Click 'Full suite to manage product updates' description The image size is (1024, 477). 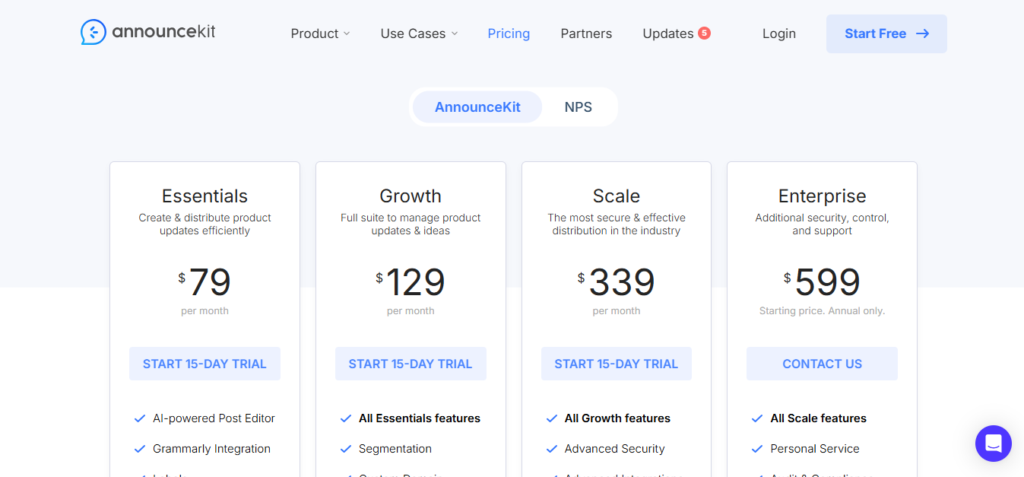coord(410,224)
